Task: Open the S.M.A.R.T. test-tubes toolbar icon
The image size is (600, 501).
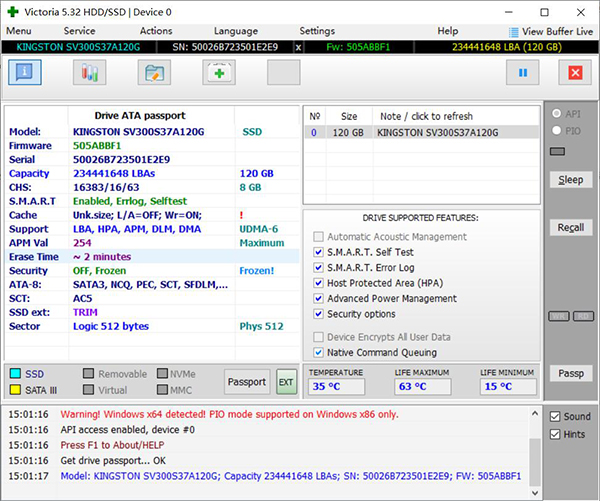Action: coord(91,73)
